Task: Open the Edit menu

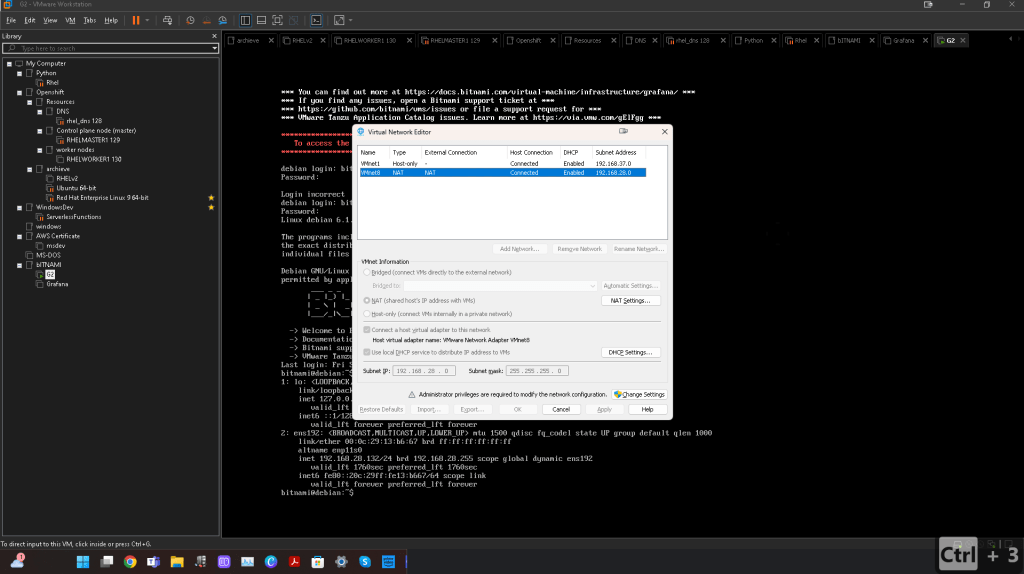Action: (30, 20)
